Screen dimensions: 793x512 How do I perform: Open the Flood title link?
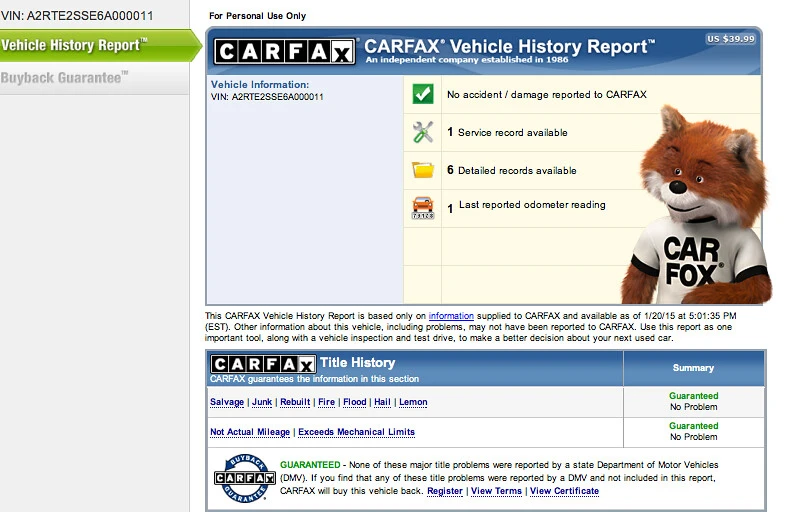(355, 402)
